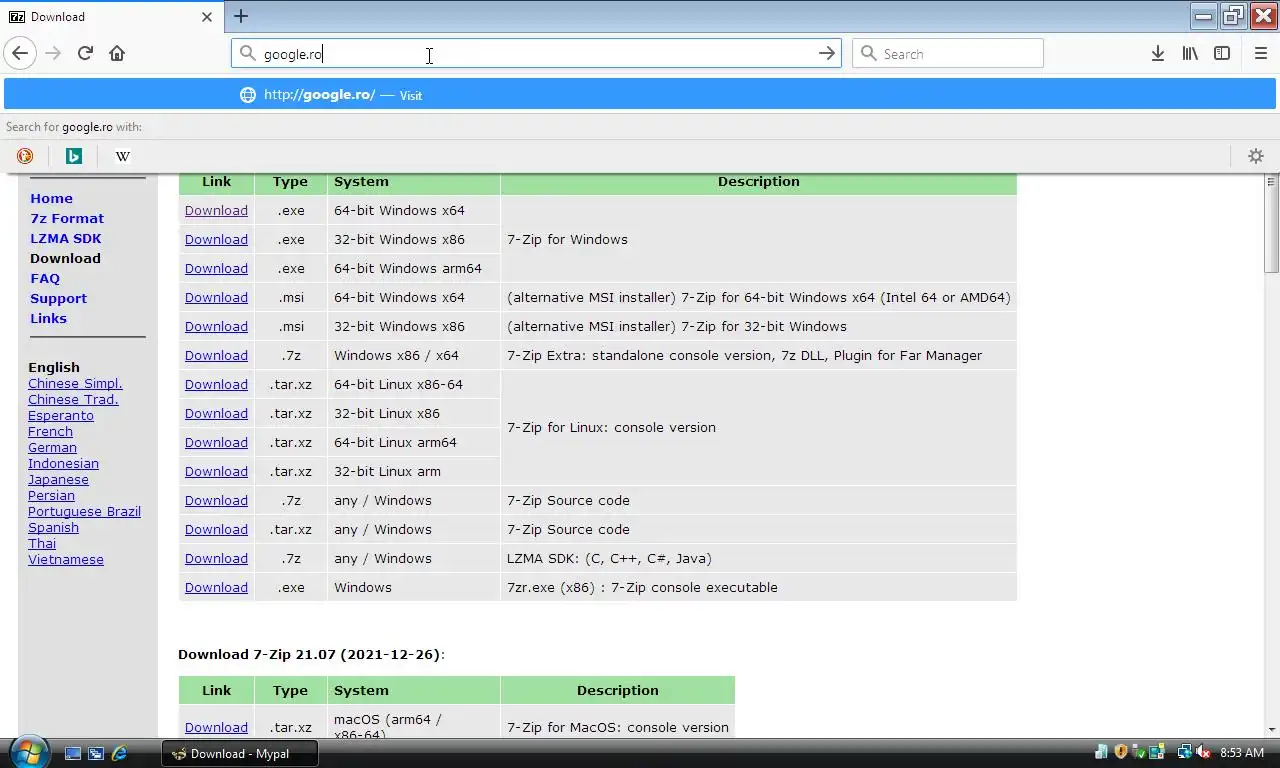
Task: Download the .msi for 64-bit Windows x64
Action: coord(216,297)
